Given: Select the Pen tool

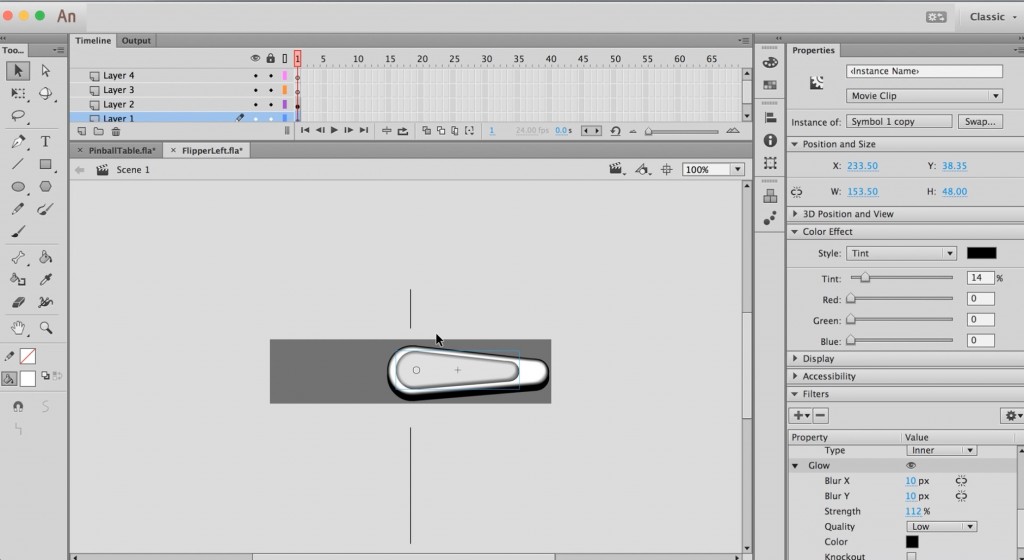Looking at the screenshot, I should (18, 142).
